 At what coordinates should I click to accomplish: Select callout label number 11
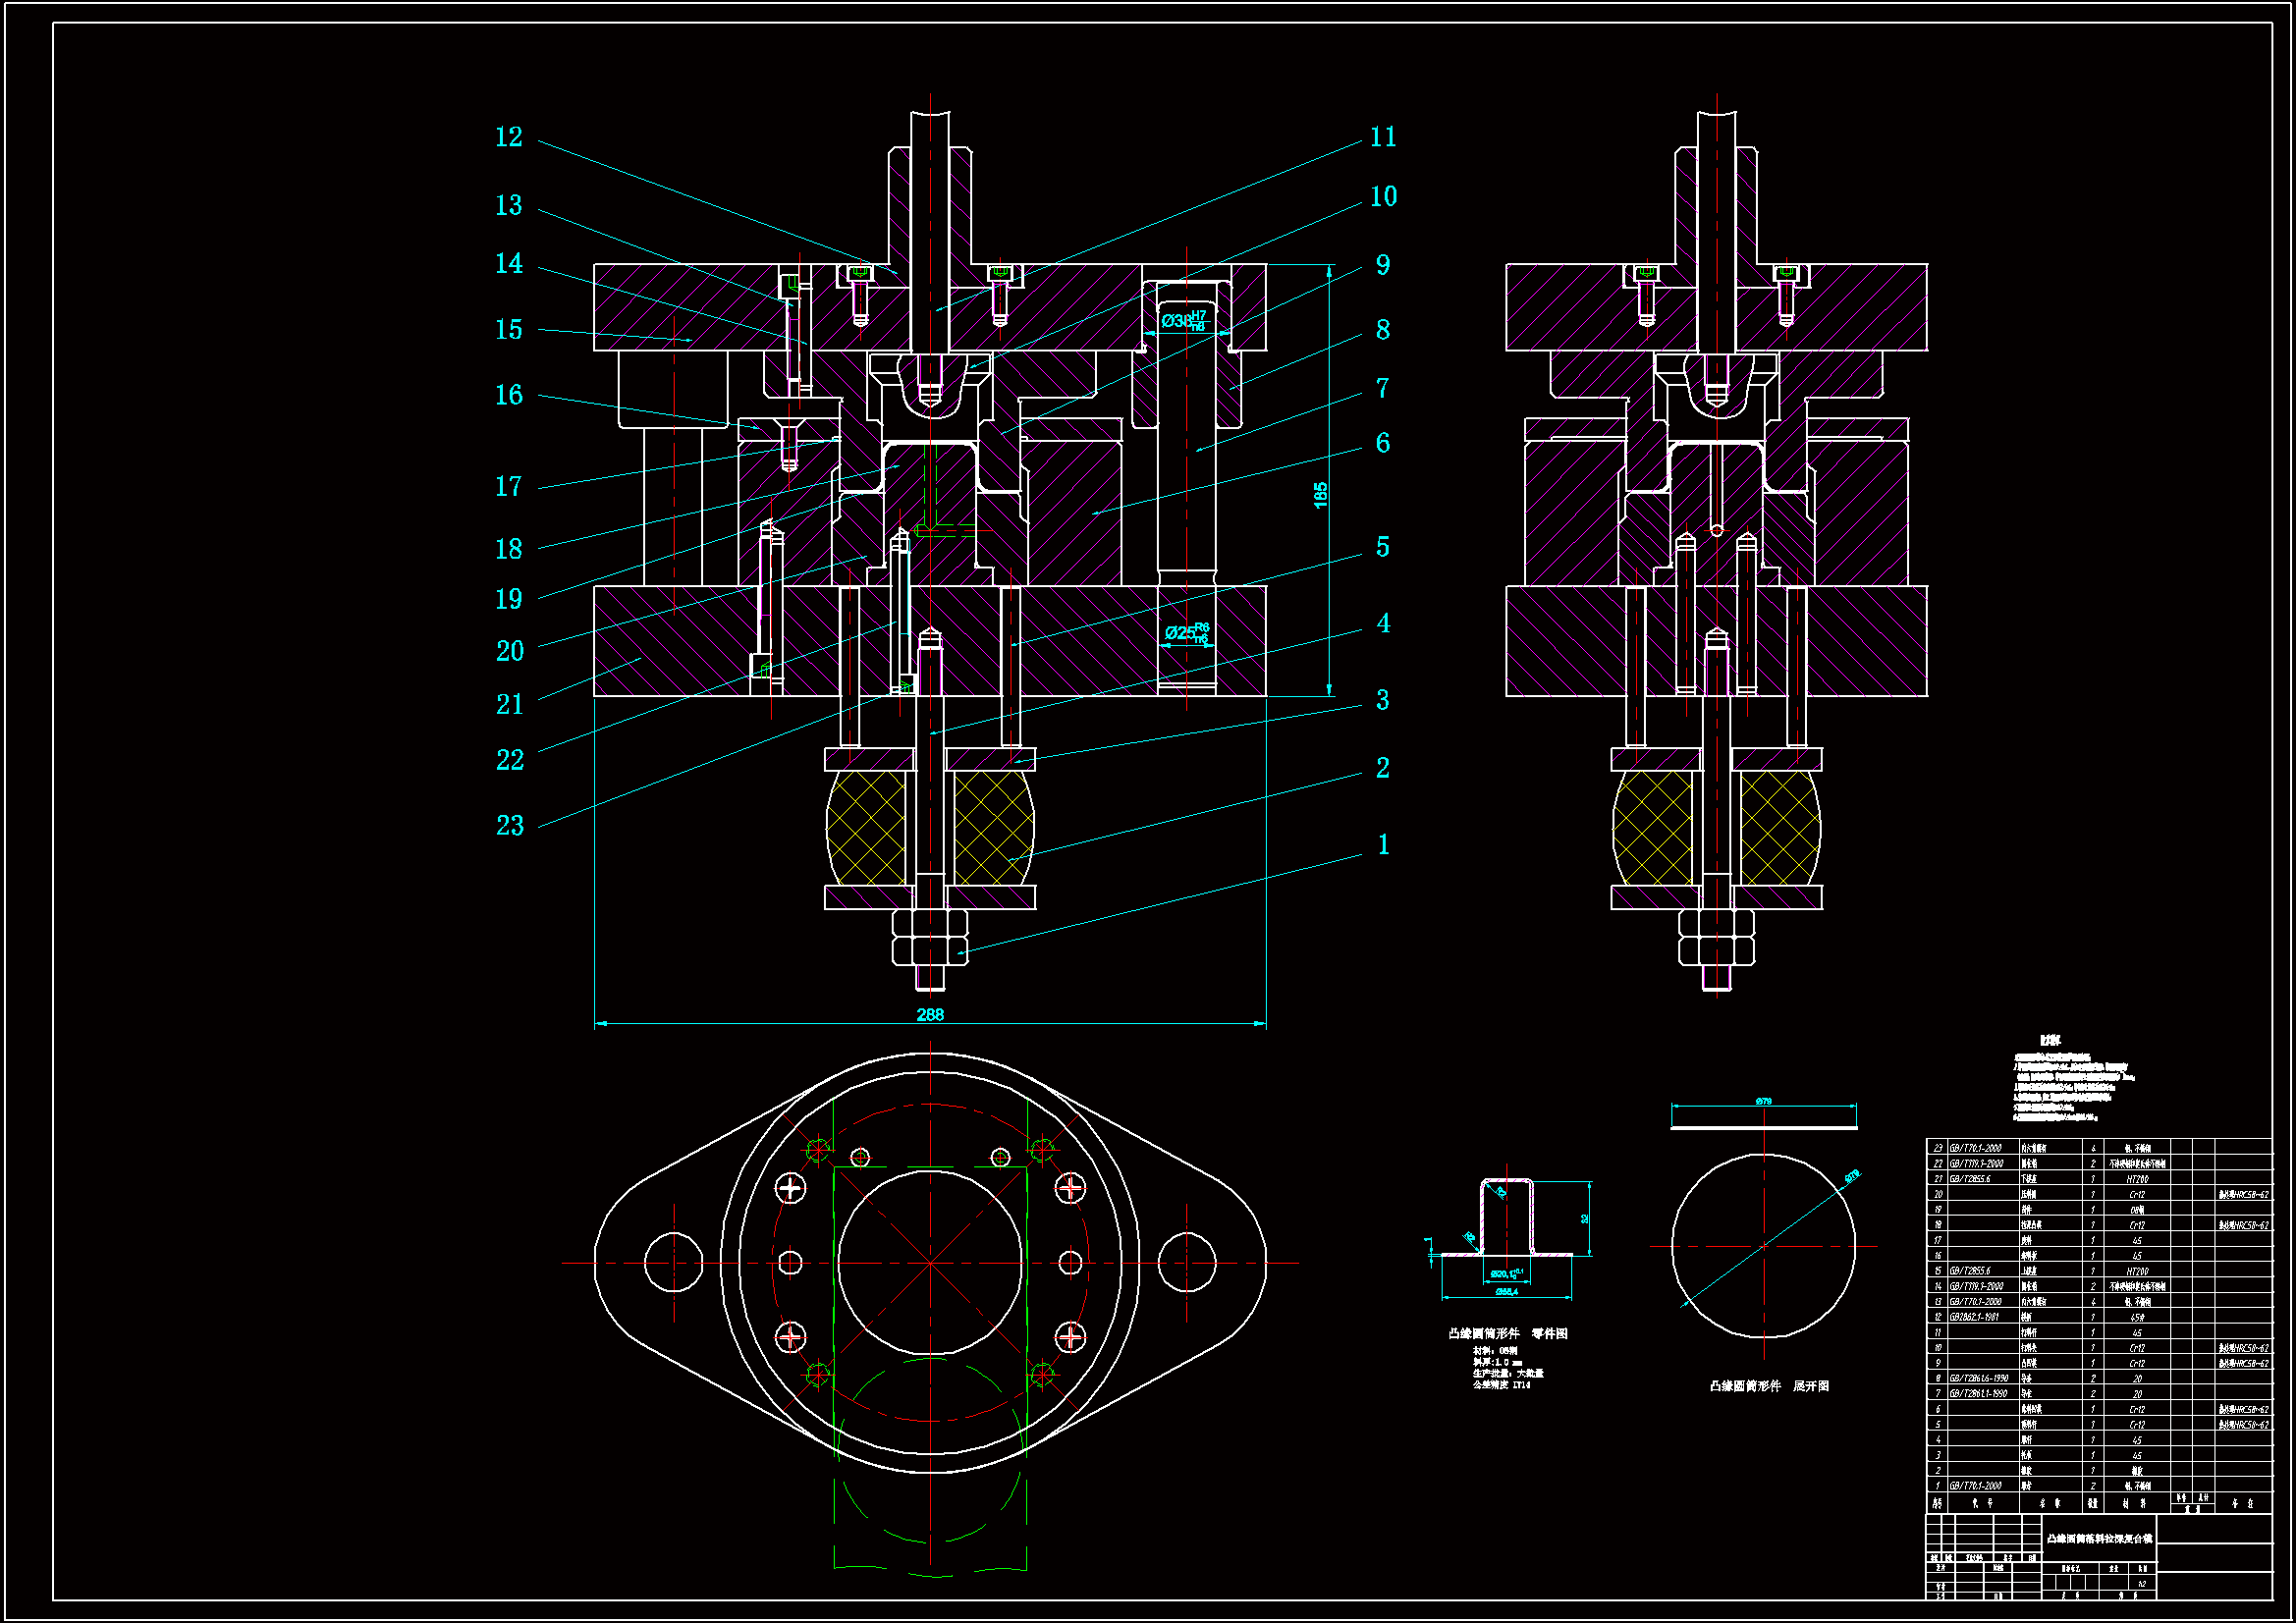1383,137
